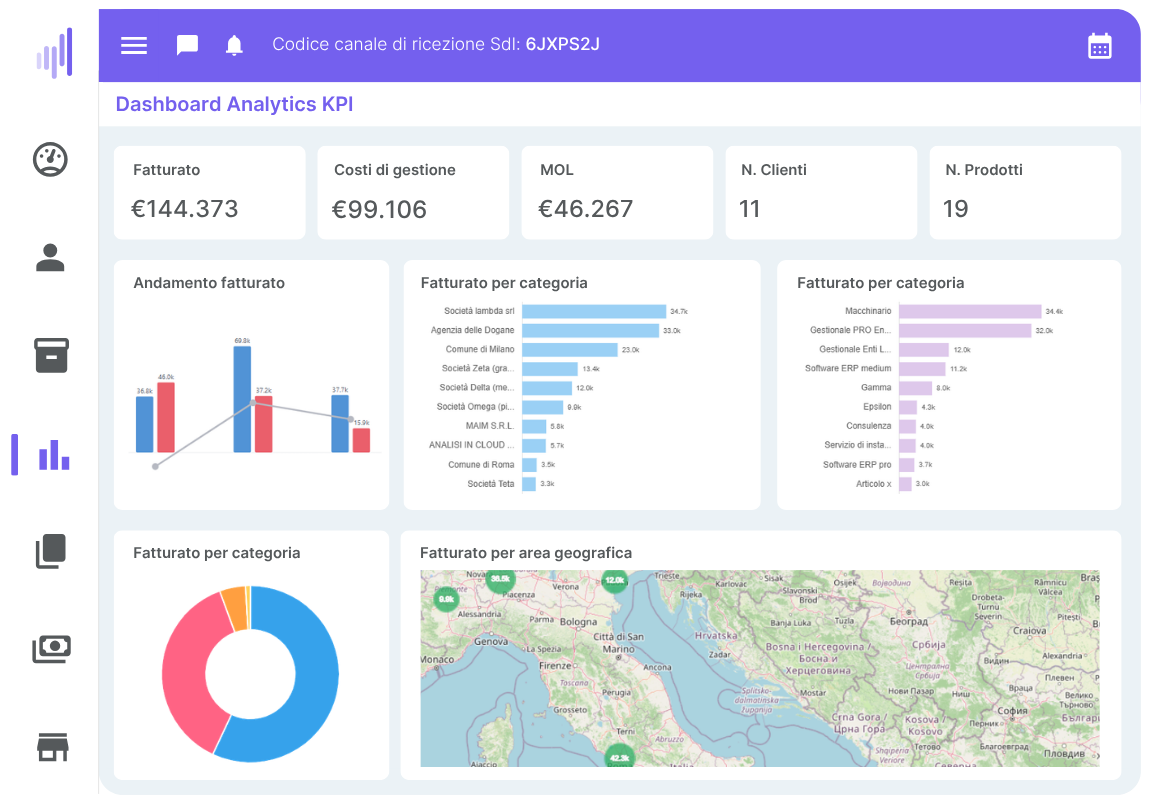Click the Consulenza category label
The image size is (1152, 804).
pos(868,426)
